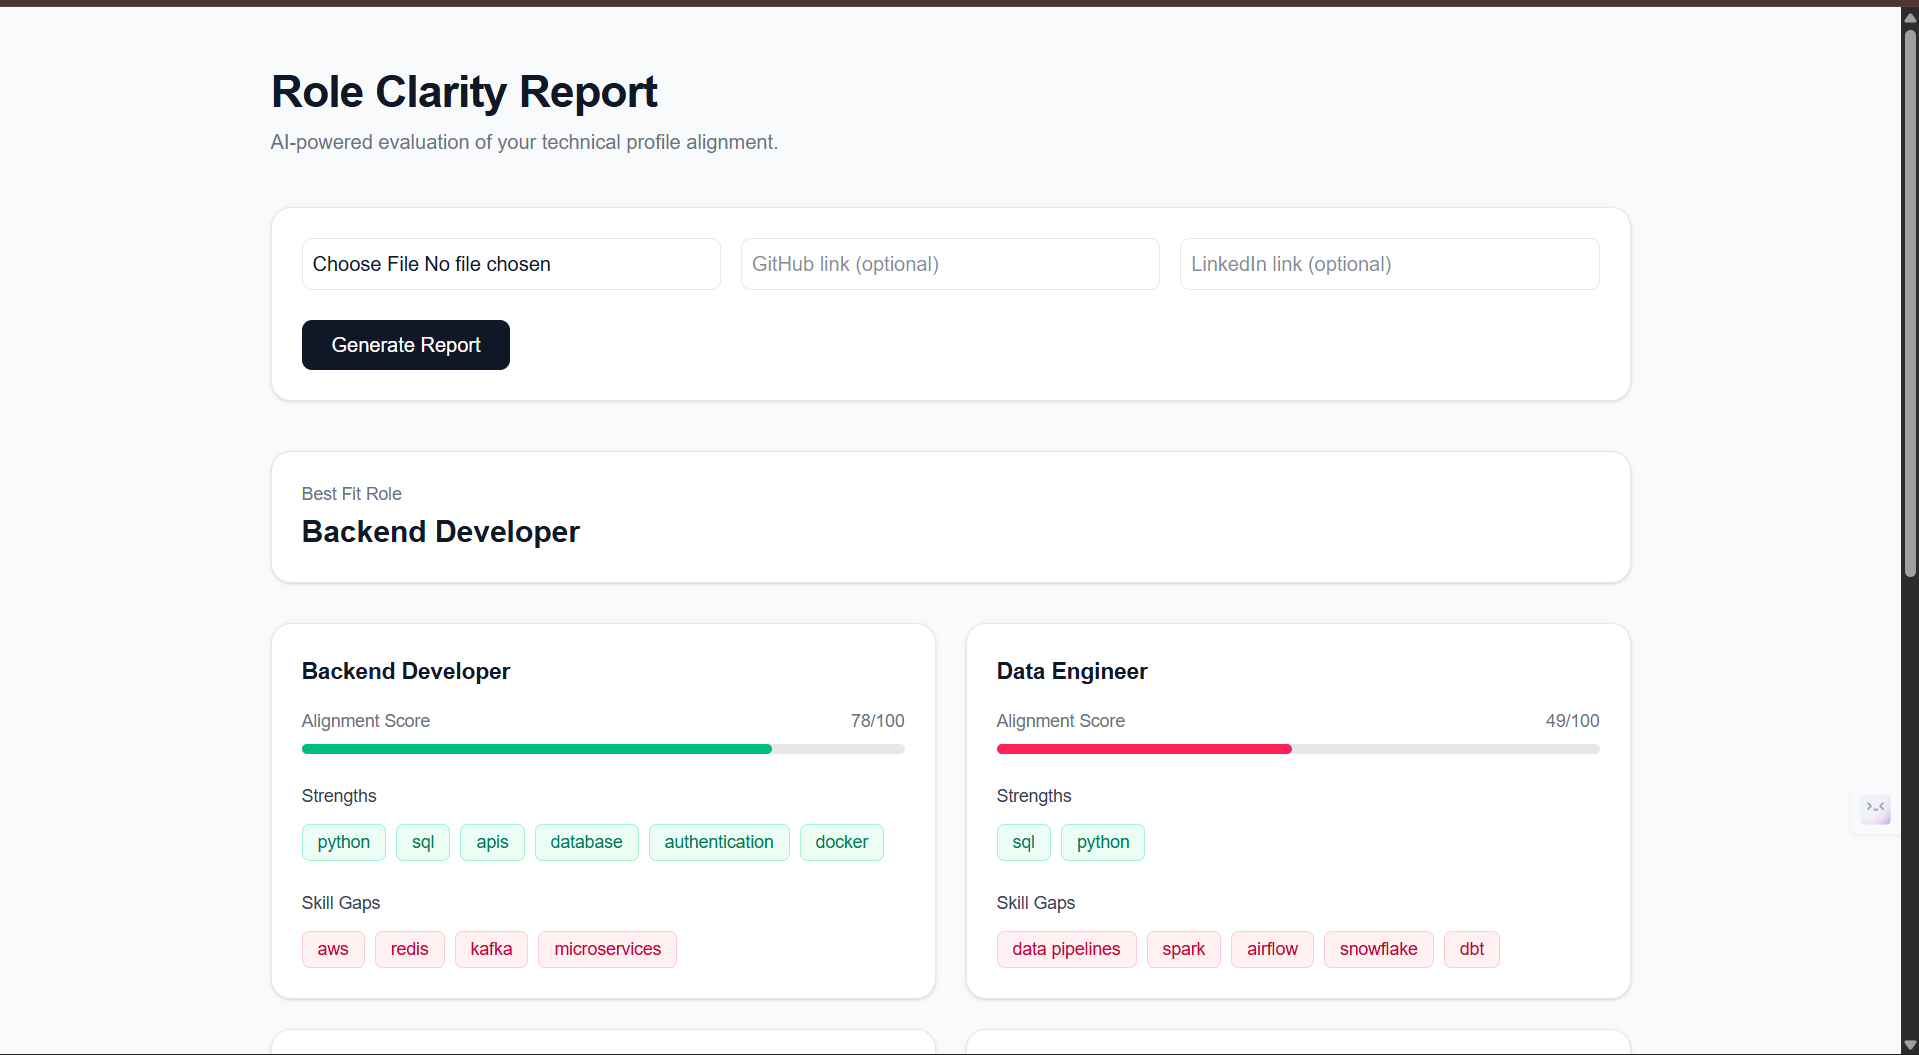Select the Role Clarity Report page title
The width and height of the screenshot is (1919, 1055).
click(x=464, y=92)
